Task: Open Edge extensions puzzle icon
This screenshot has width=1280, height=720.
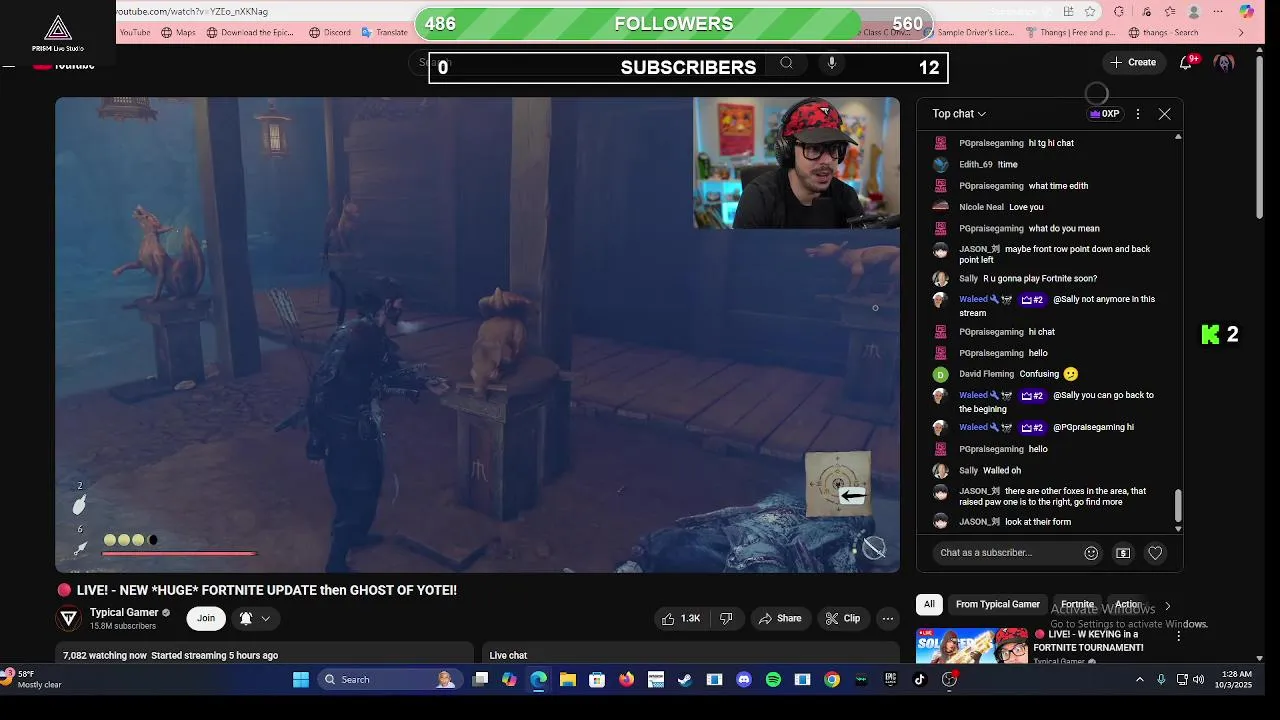Action: click(1118, 12)
